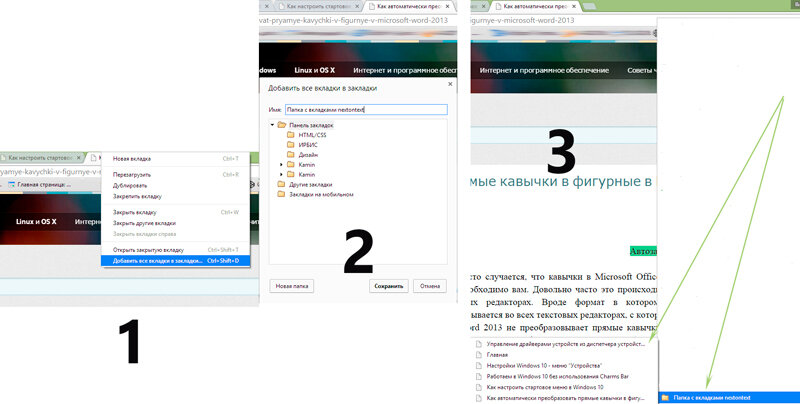Click article heading мые кавычки в фигурные в
This screenshot has width=800, height=404.
click(561, 182)
